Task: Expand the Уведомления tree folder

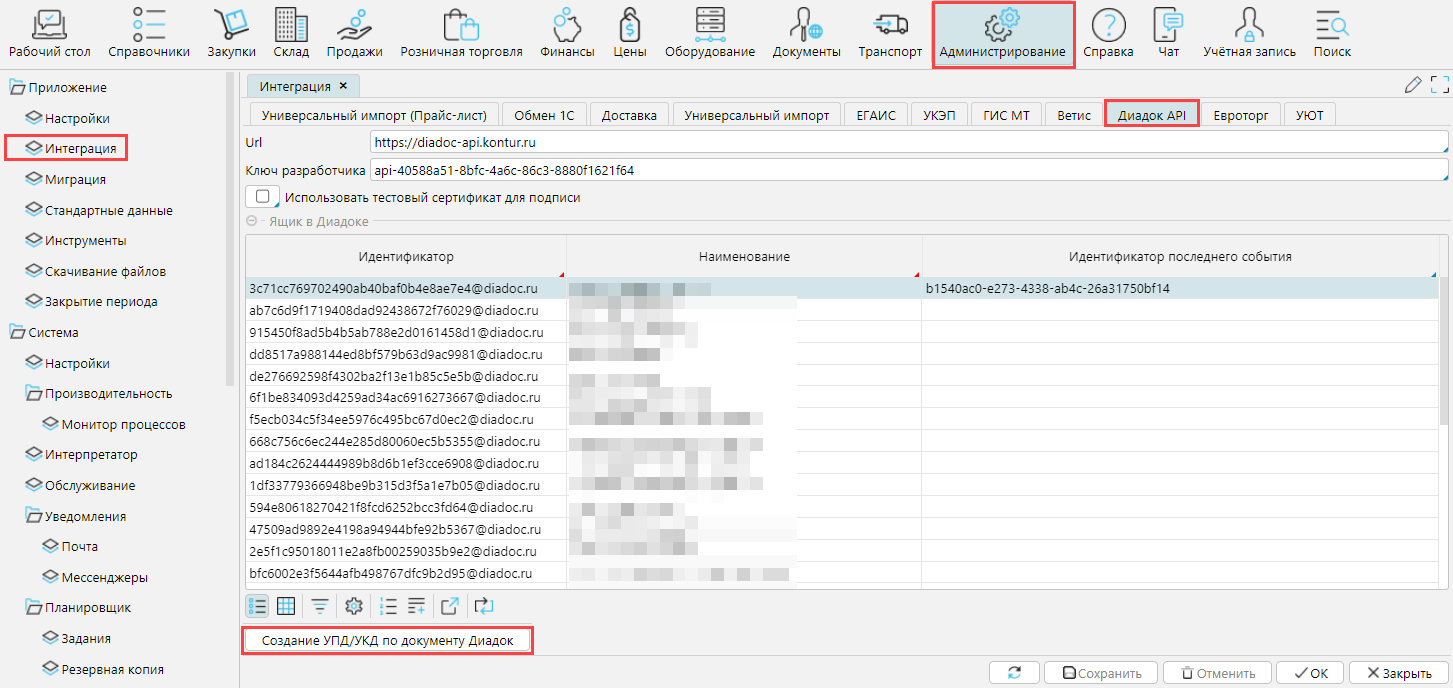Action: click(x=34, y=516)
